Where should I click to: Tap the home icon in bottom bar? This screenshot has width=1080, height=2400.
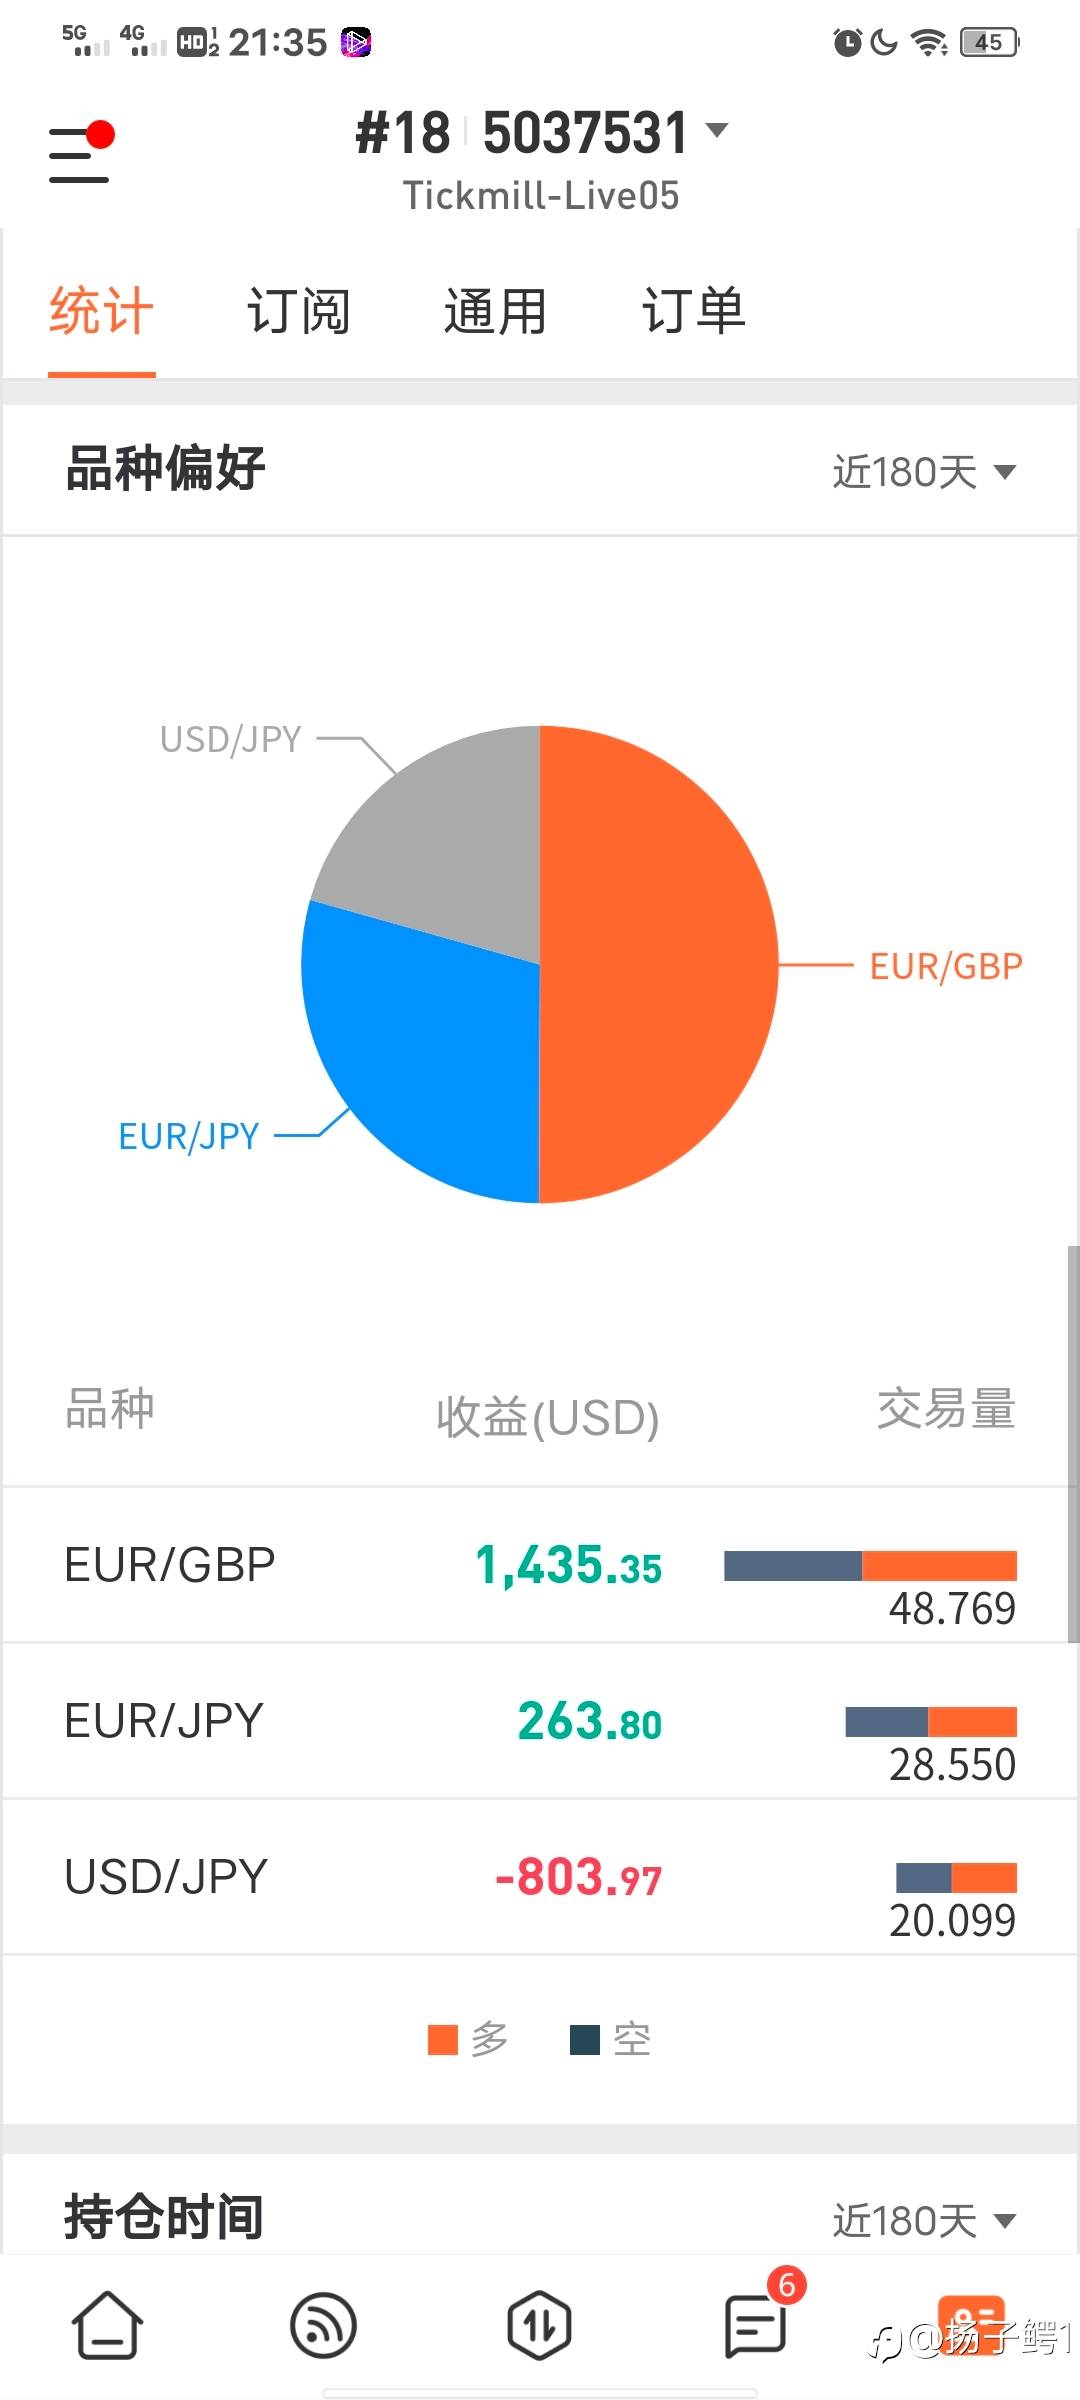coord(107,2325)
